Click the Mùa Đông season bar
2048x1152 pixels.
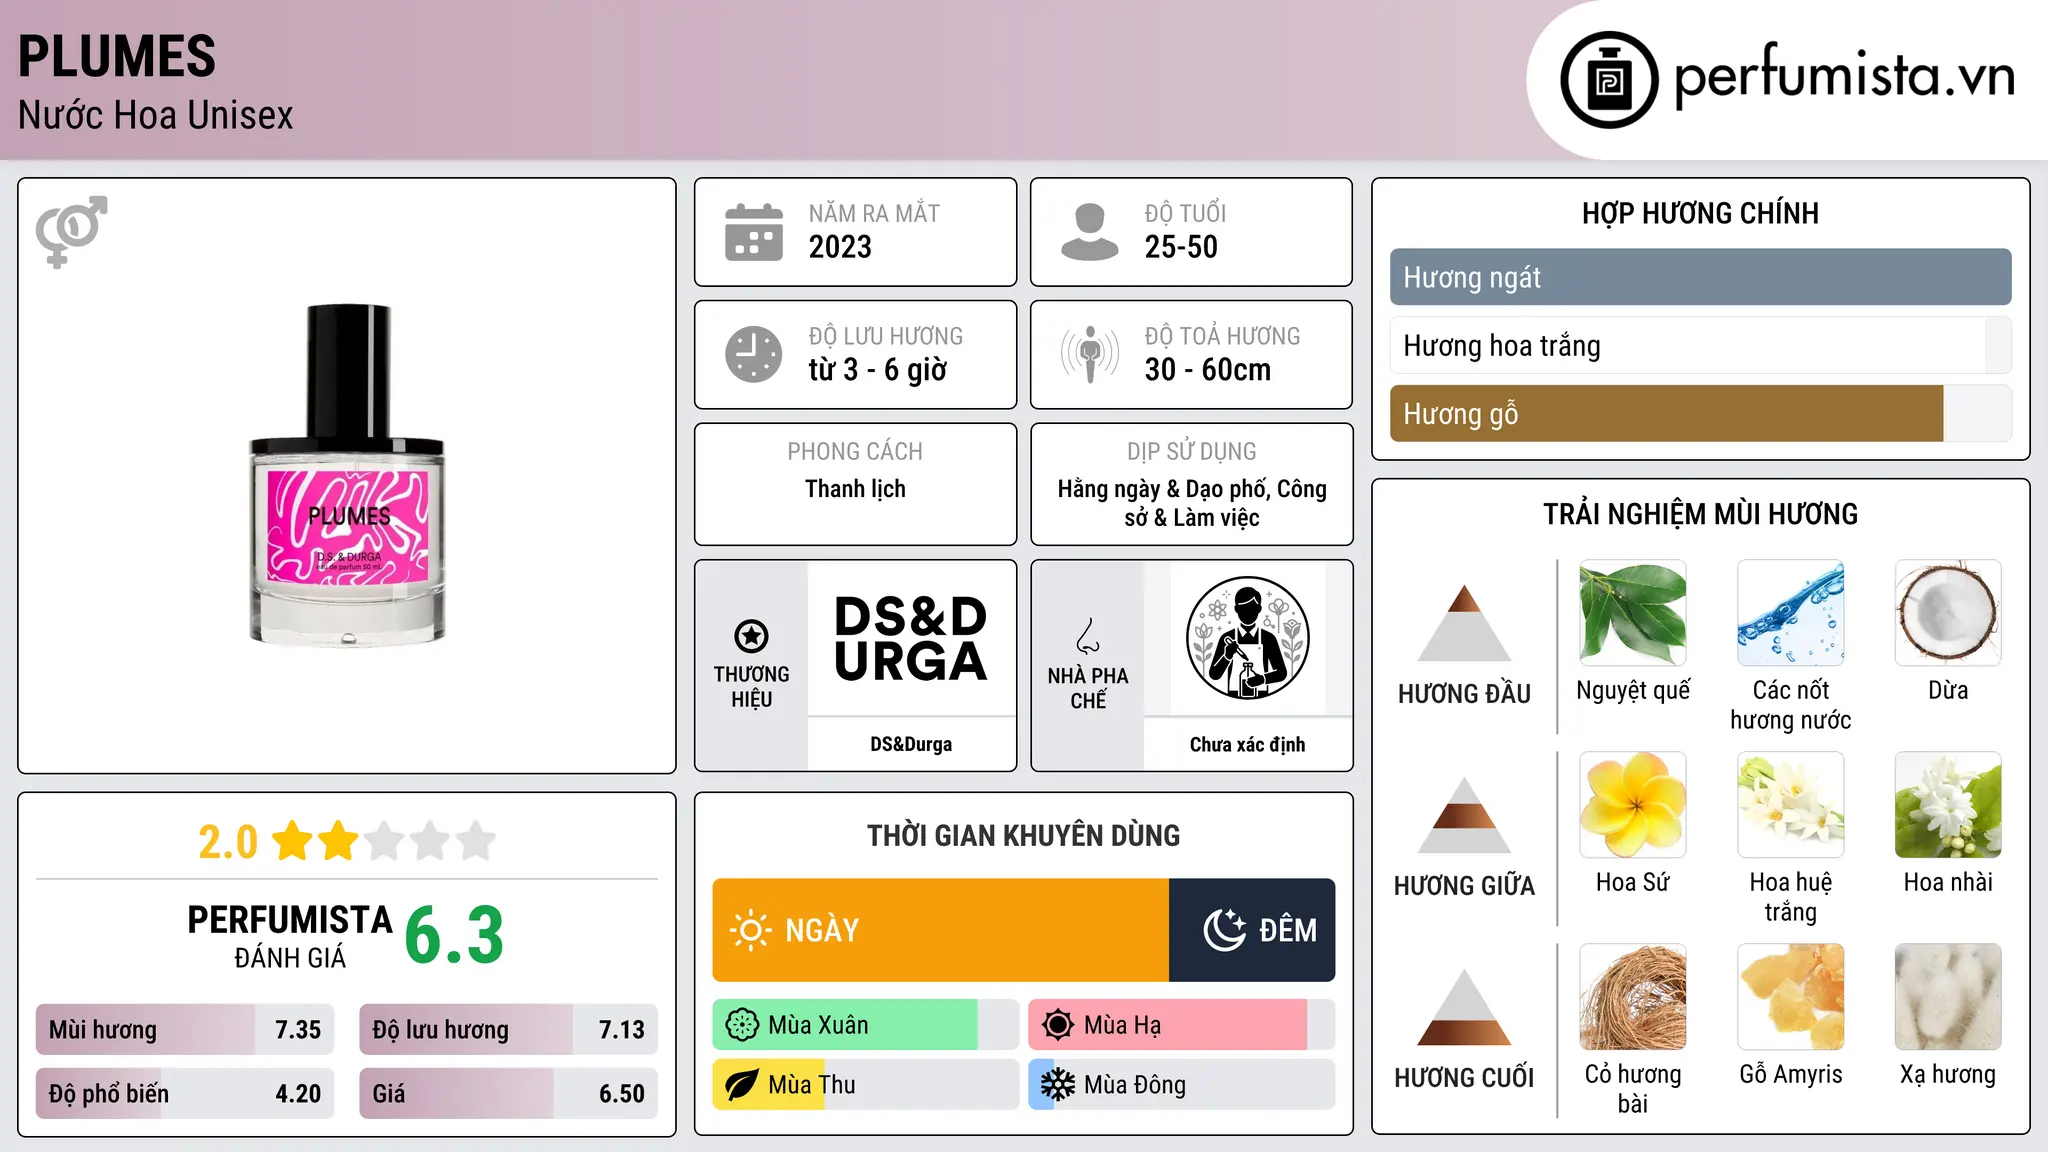tap(1181, 1085)
